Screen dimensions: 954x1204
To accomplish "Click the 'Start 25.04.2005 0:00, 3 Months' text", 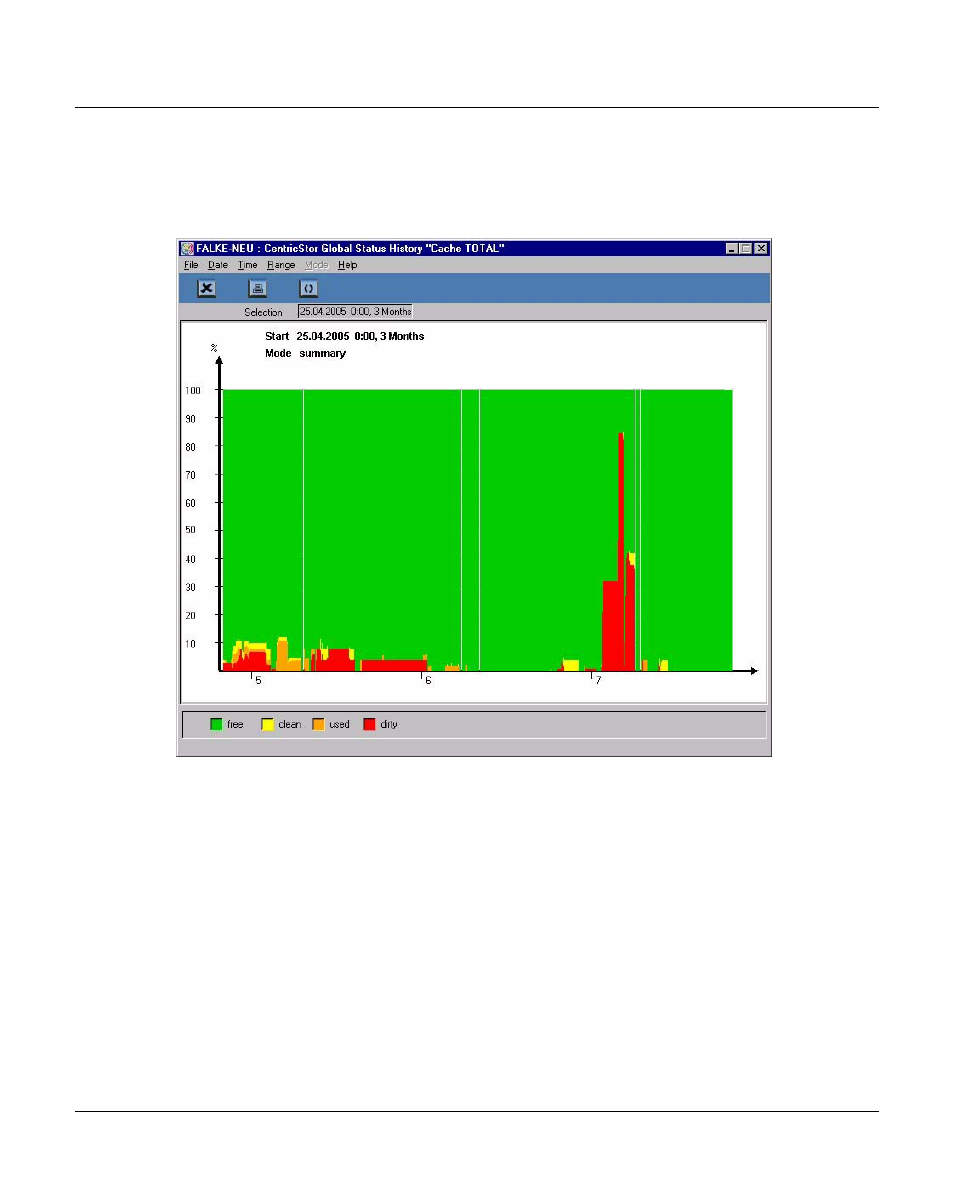I will click(344, 336).
